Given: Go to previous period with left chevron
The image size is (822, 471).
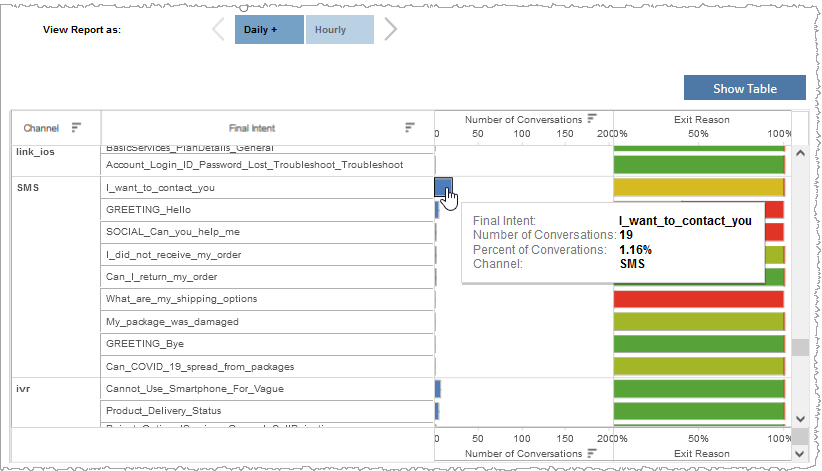Looking at the screenshot, I should click(219, 30).
